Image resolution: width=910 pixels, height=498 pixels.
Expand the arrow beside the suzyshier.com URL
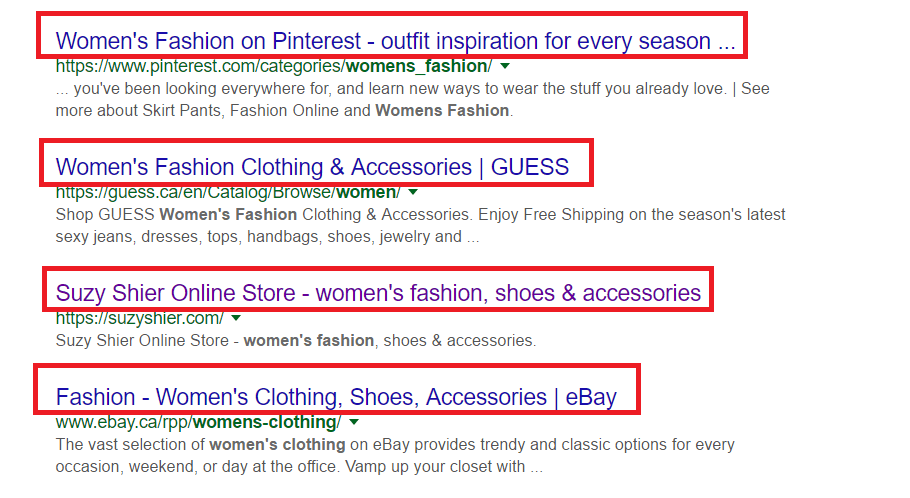coord(236,318)
